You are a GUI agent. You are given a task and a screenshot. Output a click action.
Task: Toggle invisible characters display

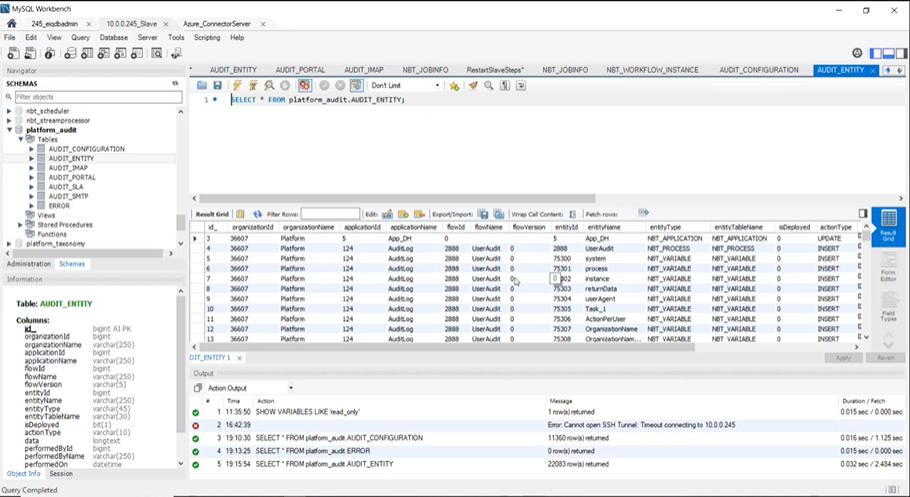(x=505, y=85)
